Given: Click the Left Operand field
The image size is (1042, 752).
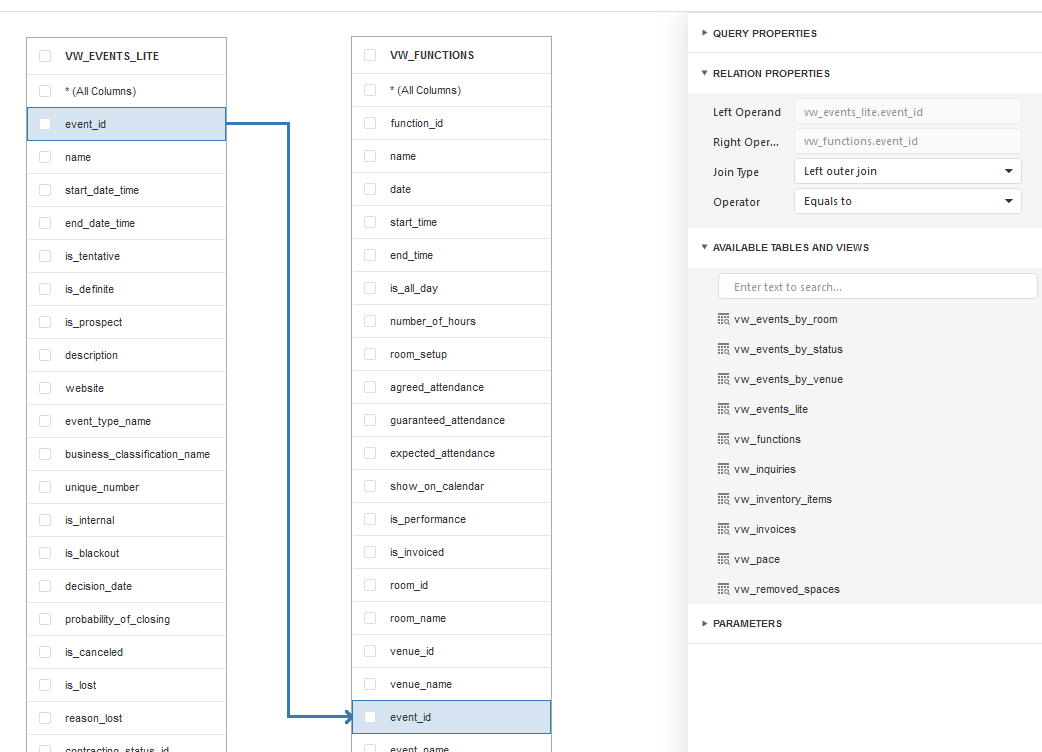Looking at the screenshot, I should click(x=908, y=112).
